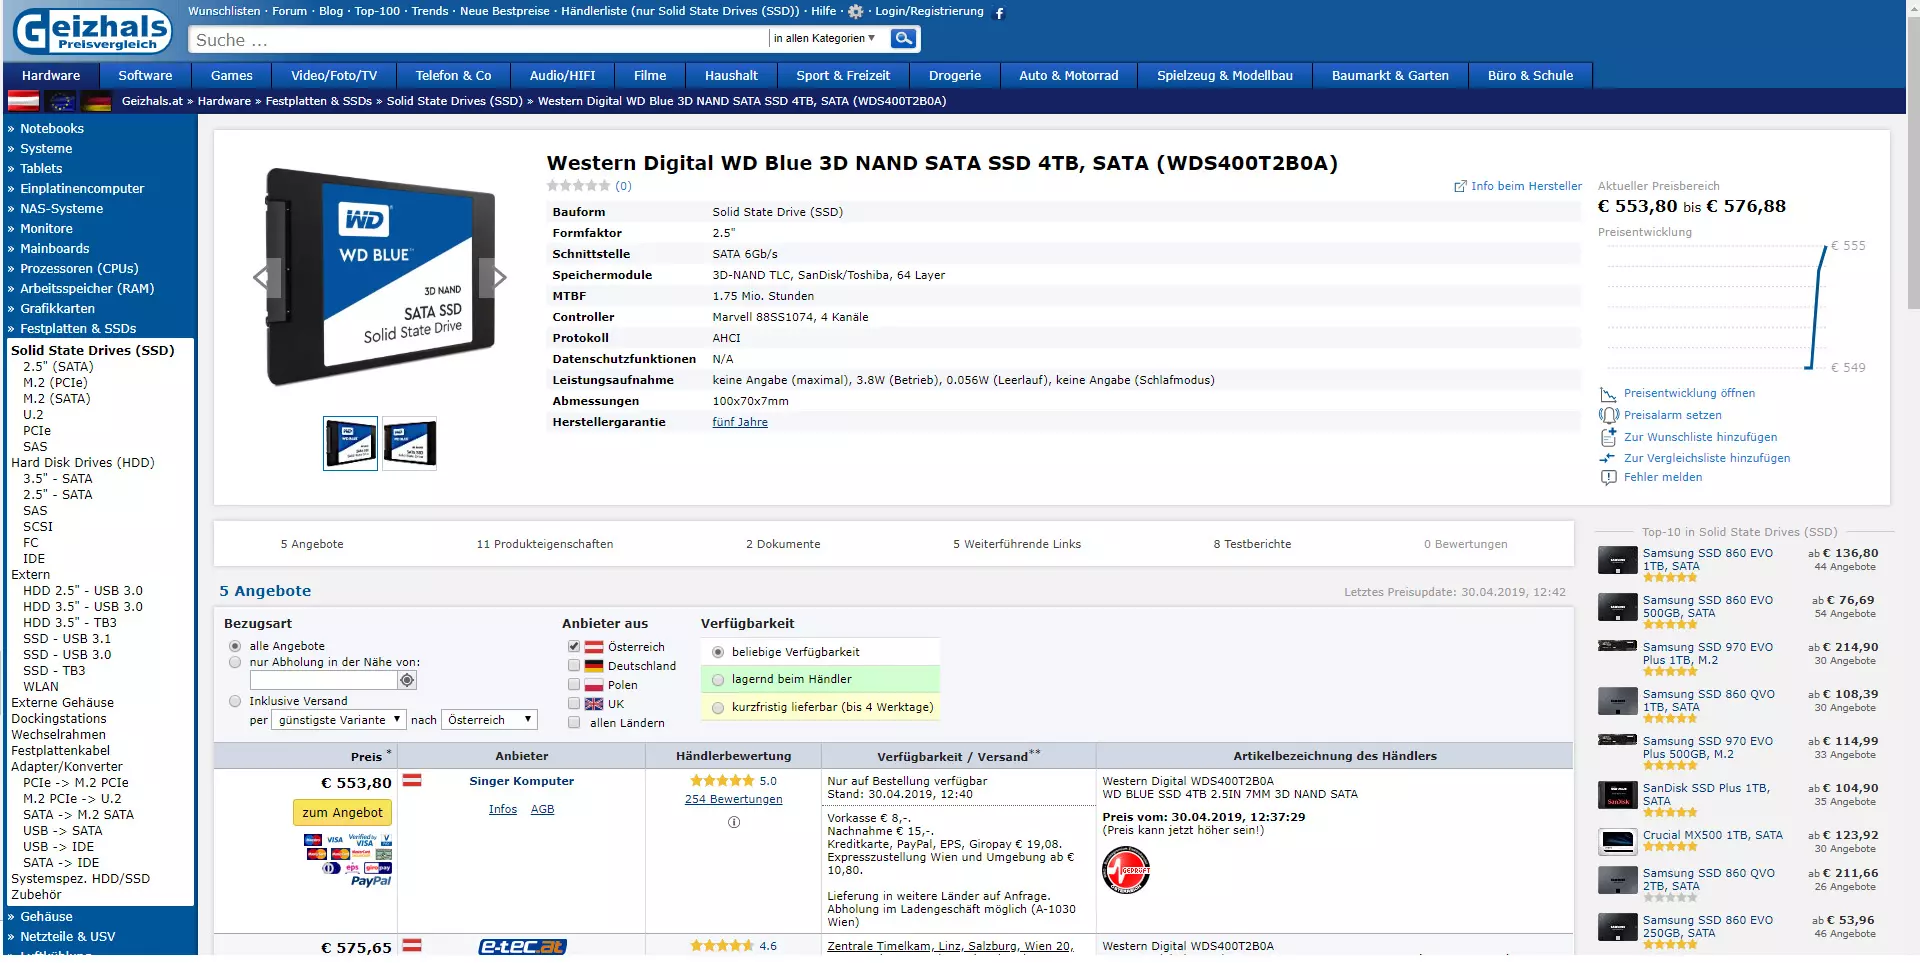Click the Fehler melden icon

pyautogui.click(x=1608, y=478)
